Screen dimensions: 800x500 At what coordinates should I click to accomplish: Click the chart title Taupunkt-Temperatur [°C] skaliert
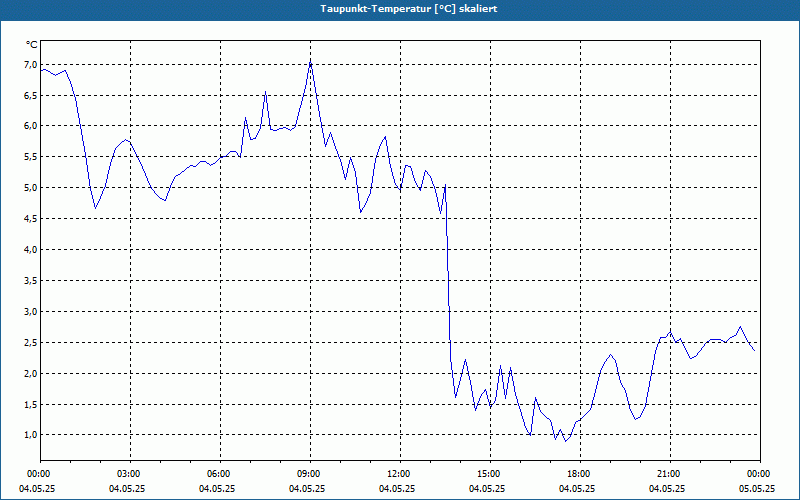pos(409,9)
